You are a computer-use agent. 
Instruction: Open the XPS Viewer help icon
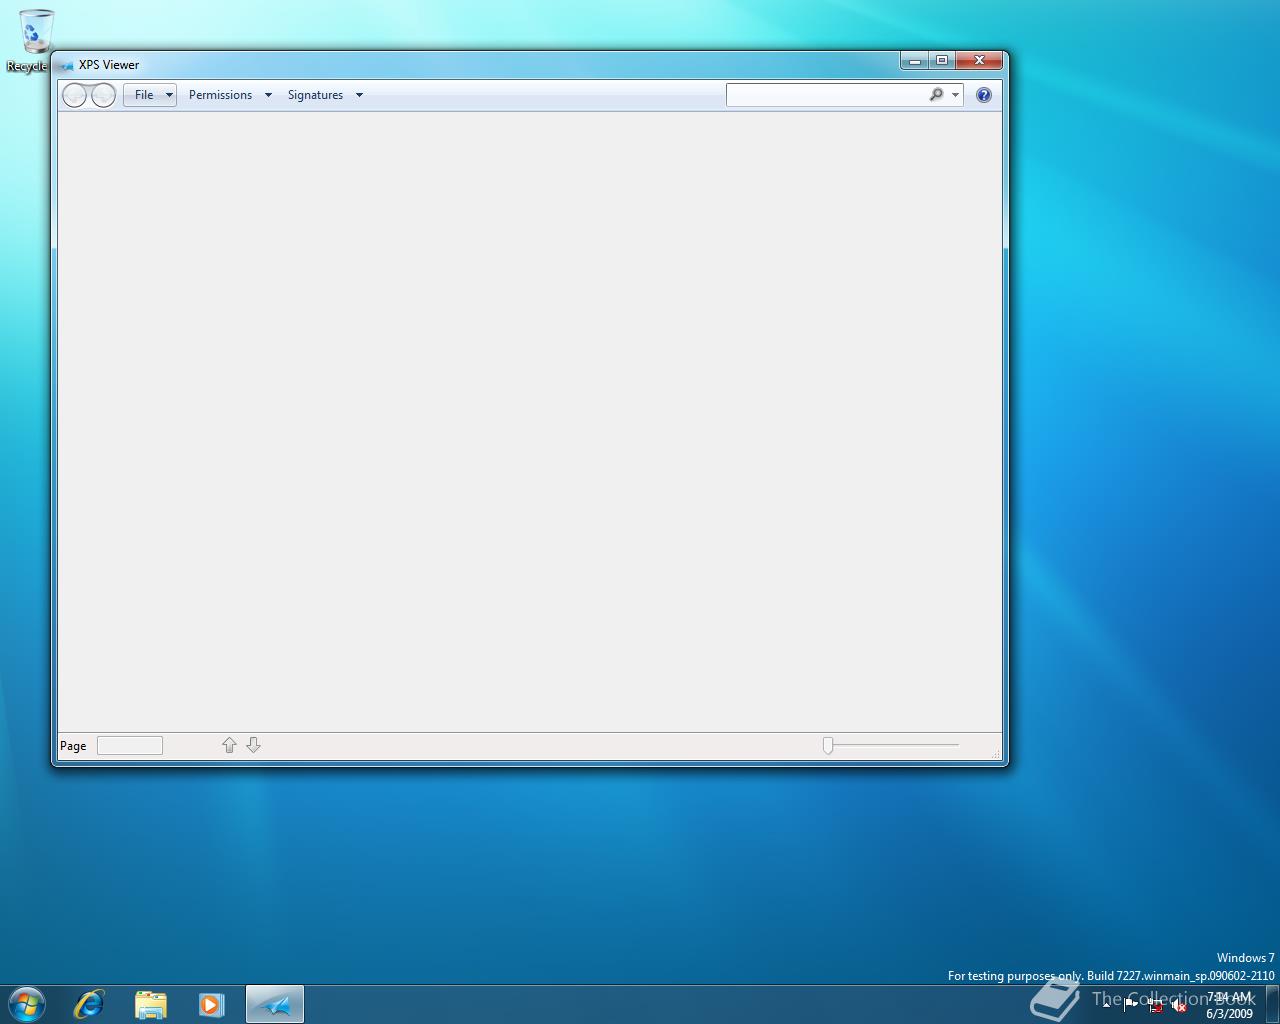[984, 95]
